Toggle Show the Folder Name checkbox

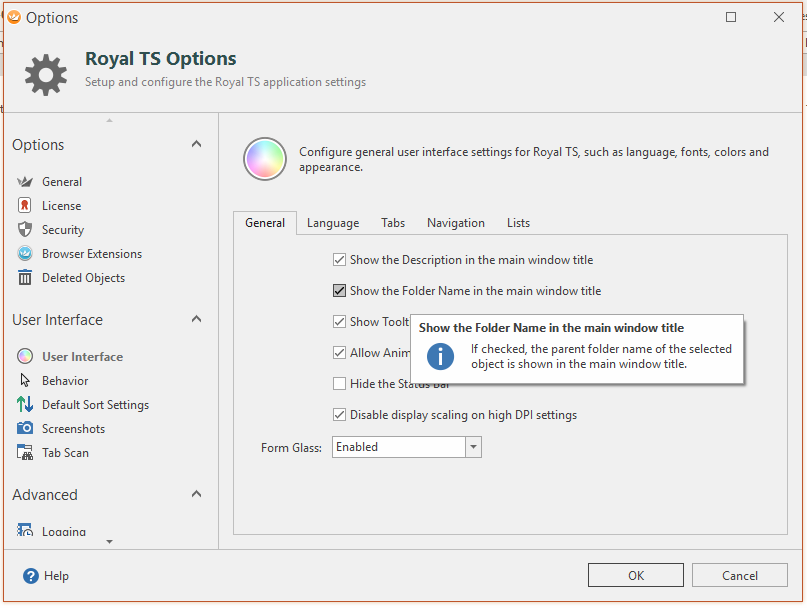(x=340, y=291)
